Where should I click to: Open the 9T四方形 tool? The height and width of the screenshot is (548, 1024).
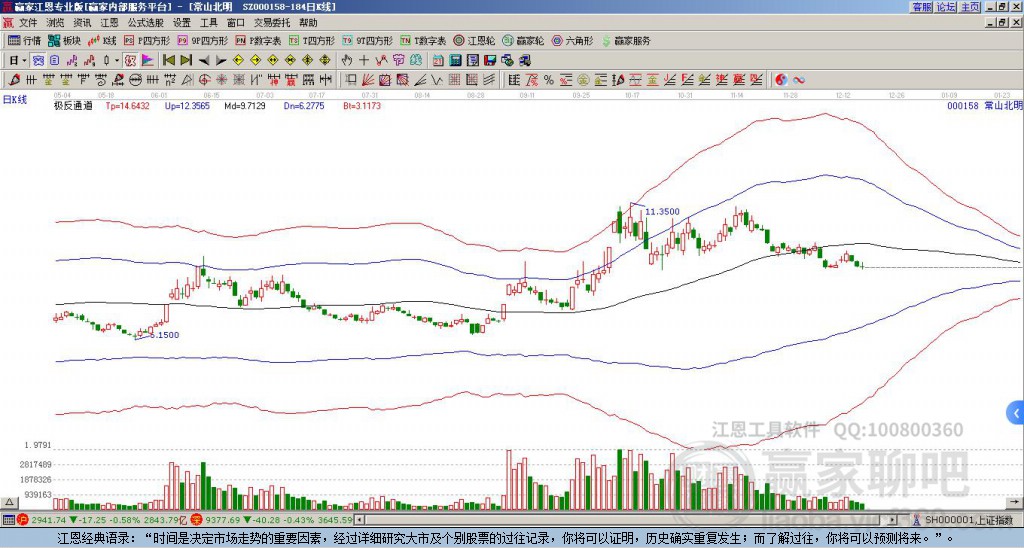click(x=368, y=41)
